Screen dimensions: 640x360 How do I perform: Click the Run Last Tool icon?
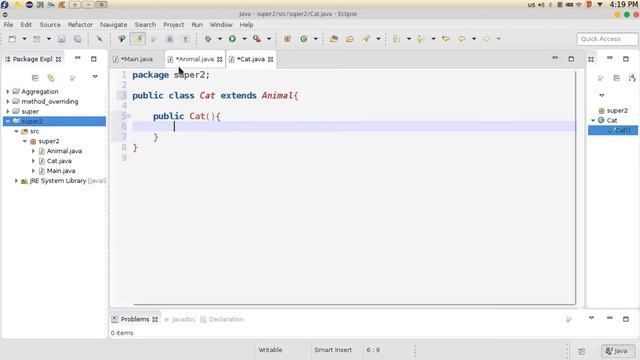(x=257, y=39)
